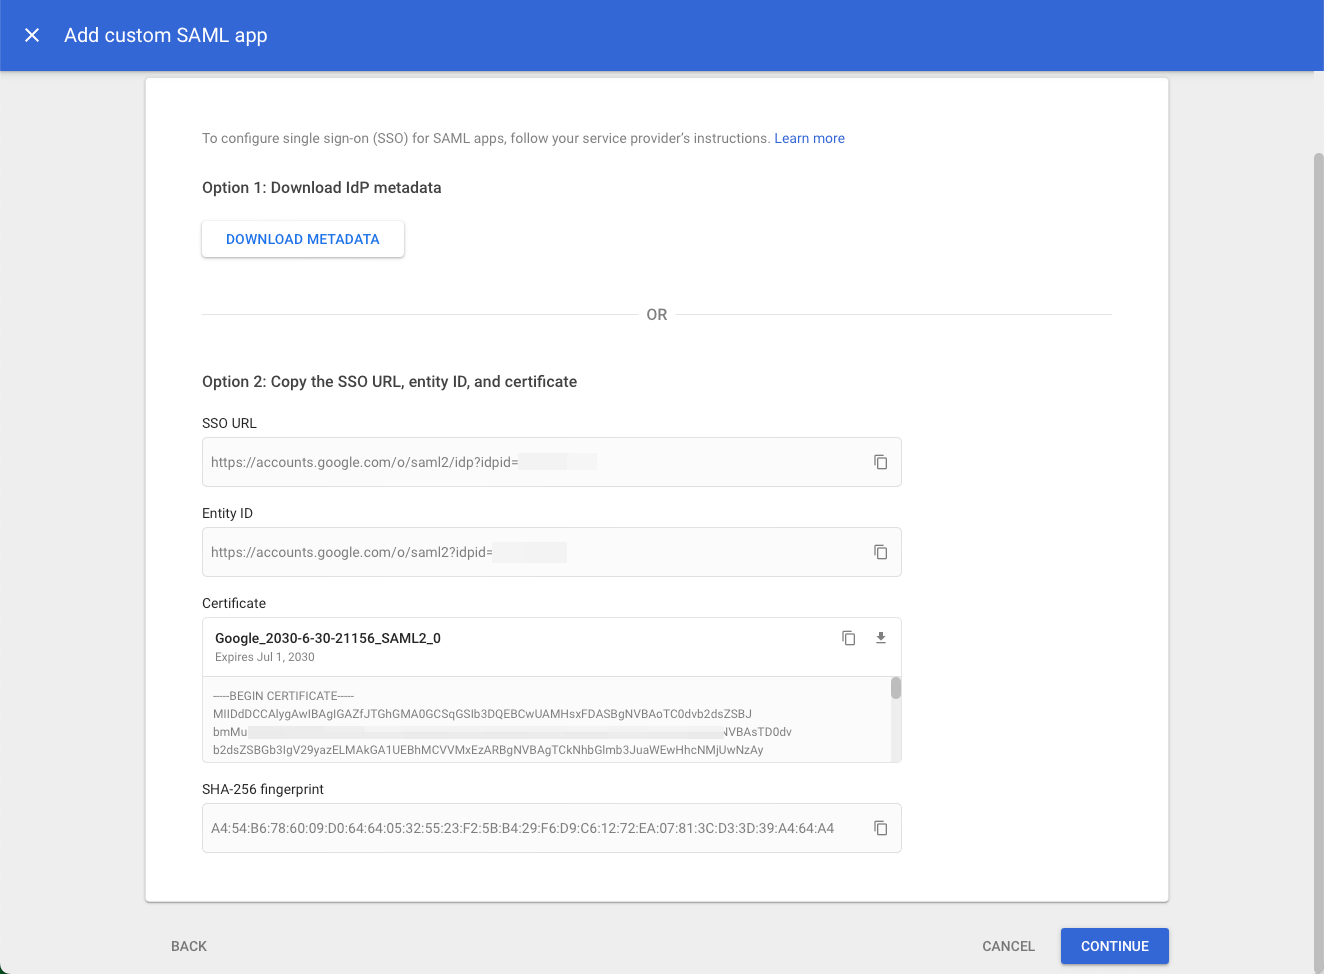The height and width of the screenshot is (974, 1324).
Task: Click CANCEL to dismiss the setup
Action: coord(1008,946)
